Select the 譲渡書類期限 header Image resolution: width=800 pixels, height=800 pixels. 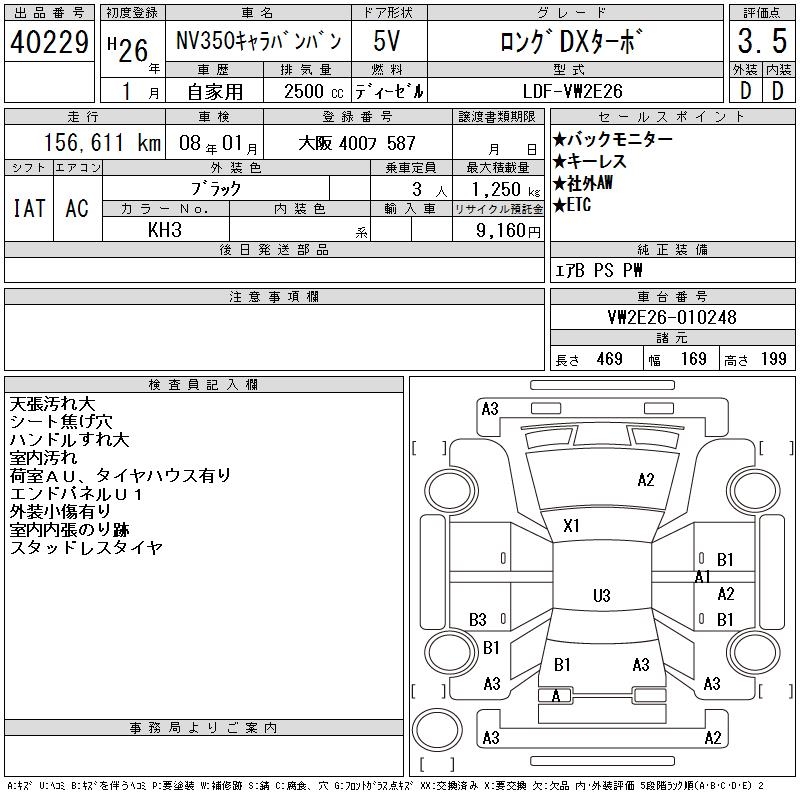click(x=497, y=117)
